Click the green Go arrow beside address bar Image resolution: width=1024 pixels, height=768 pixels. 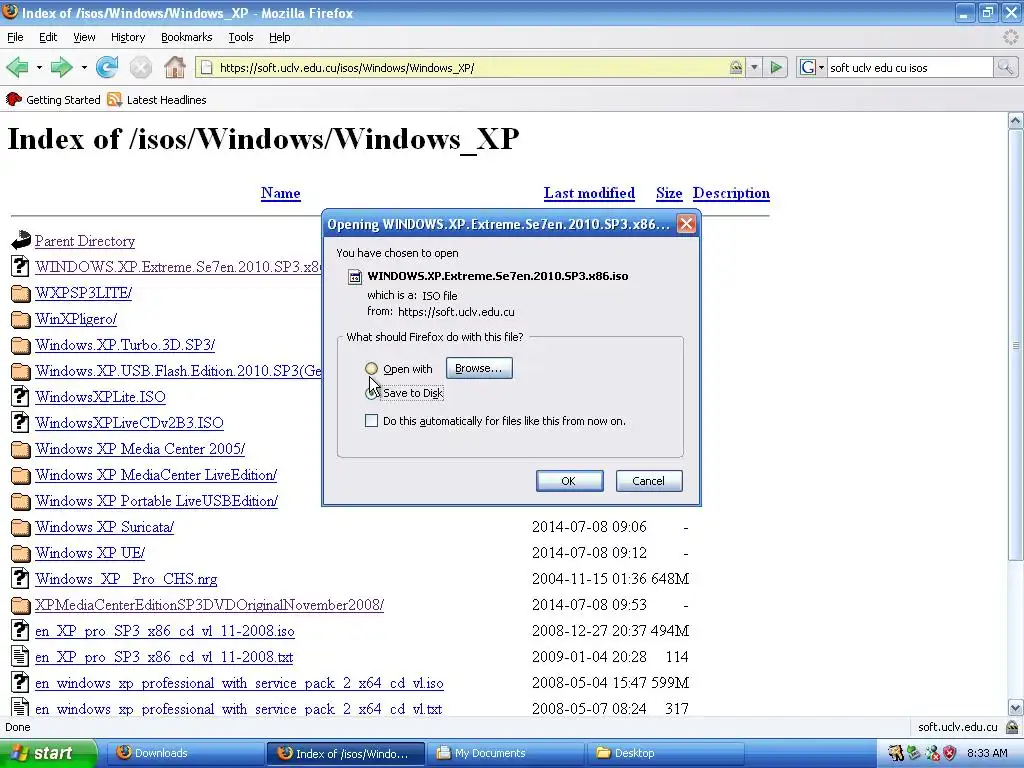click(x=776, y=67)
